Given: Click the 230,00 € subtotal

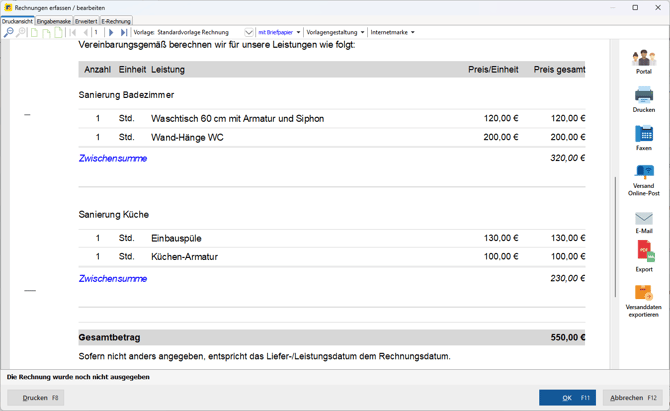Looking at the screenshot, I should [568, 278].
